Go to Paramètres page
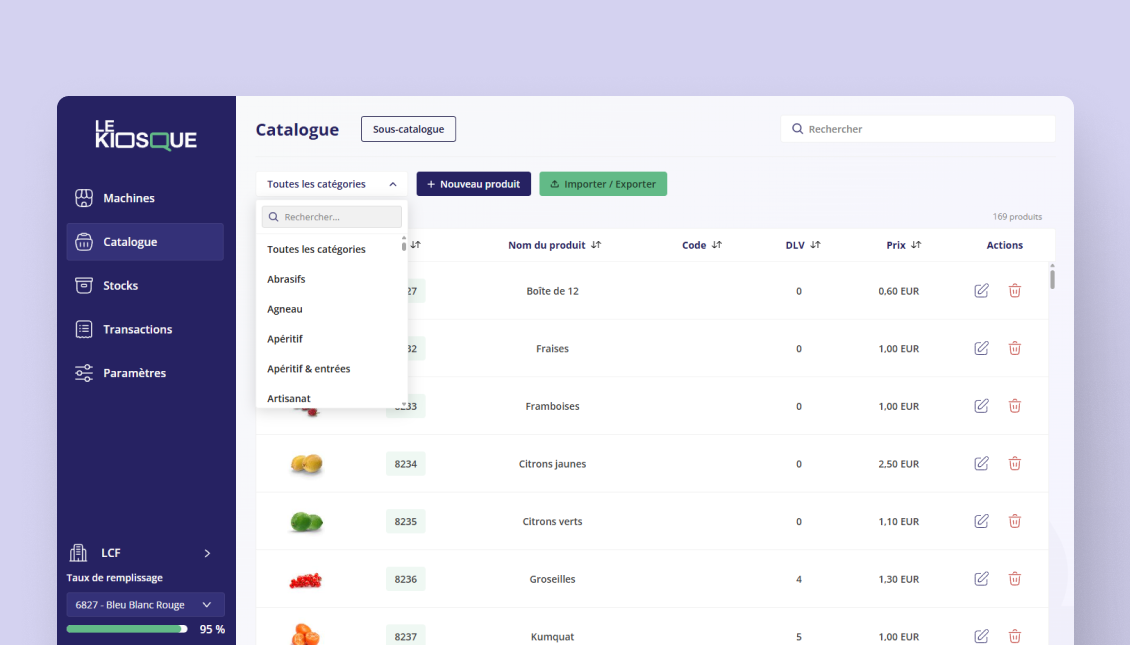This screenshot has width=1130, height=645. [x=145, y=373]
